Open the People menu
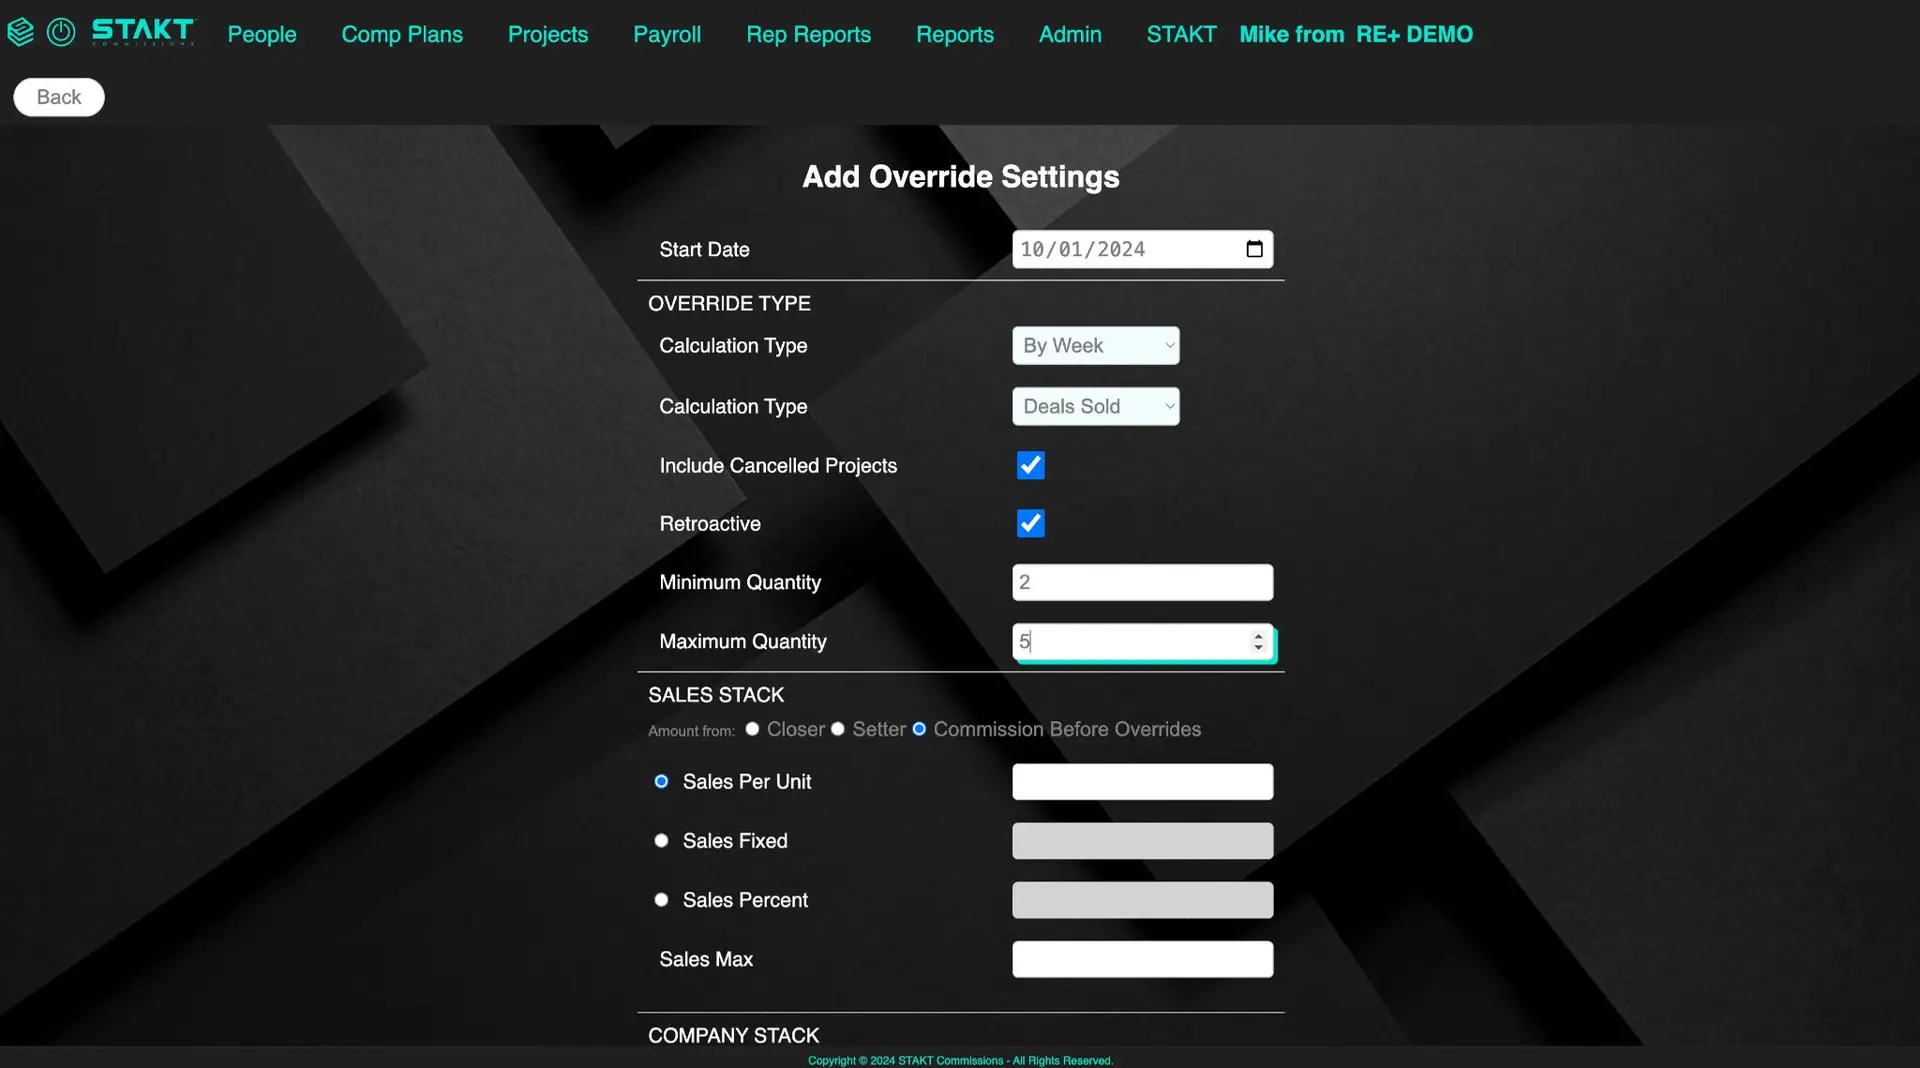The width and height of the screenshot is (1920, 1068). [262, 34]
